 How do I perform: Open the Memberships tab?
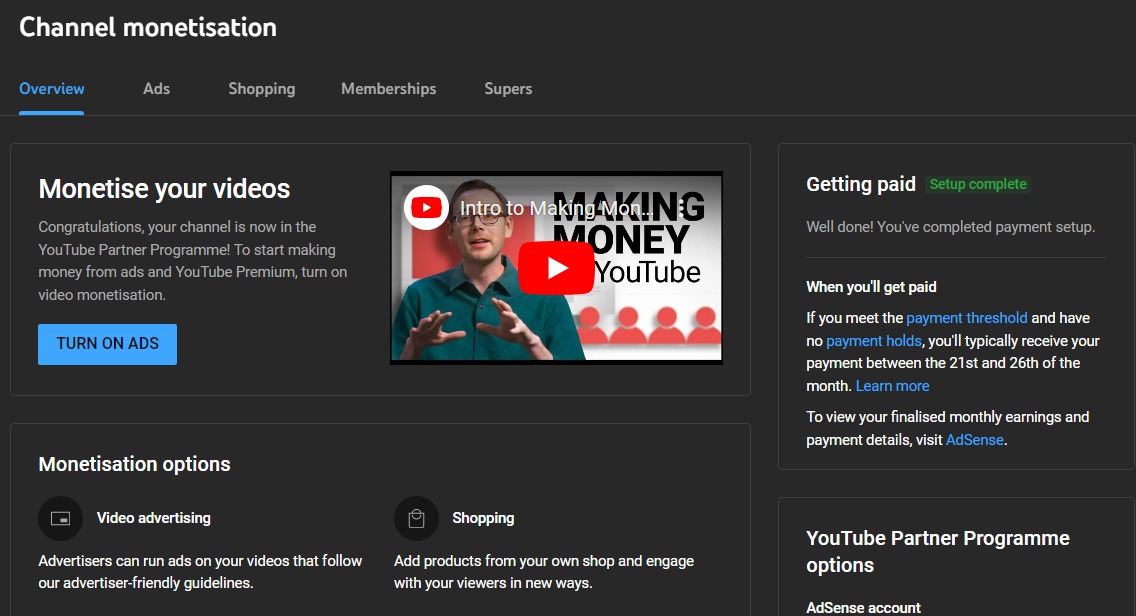tap(388, 88)
